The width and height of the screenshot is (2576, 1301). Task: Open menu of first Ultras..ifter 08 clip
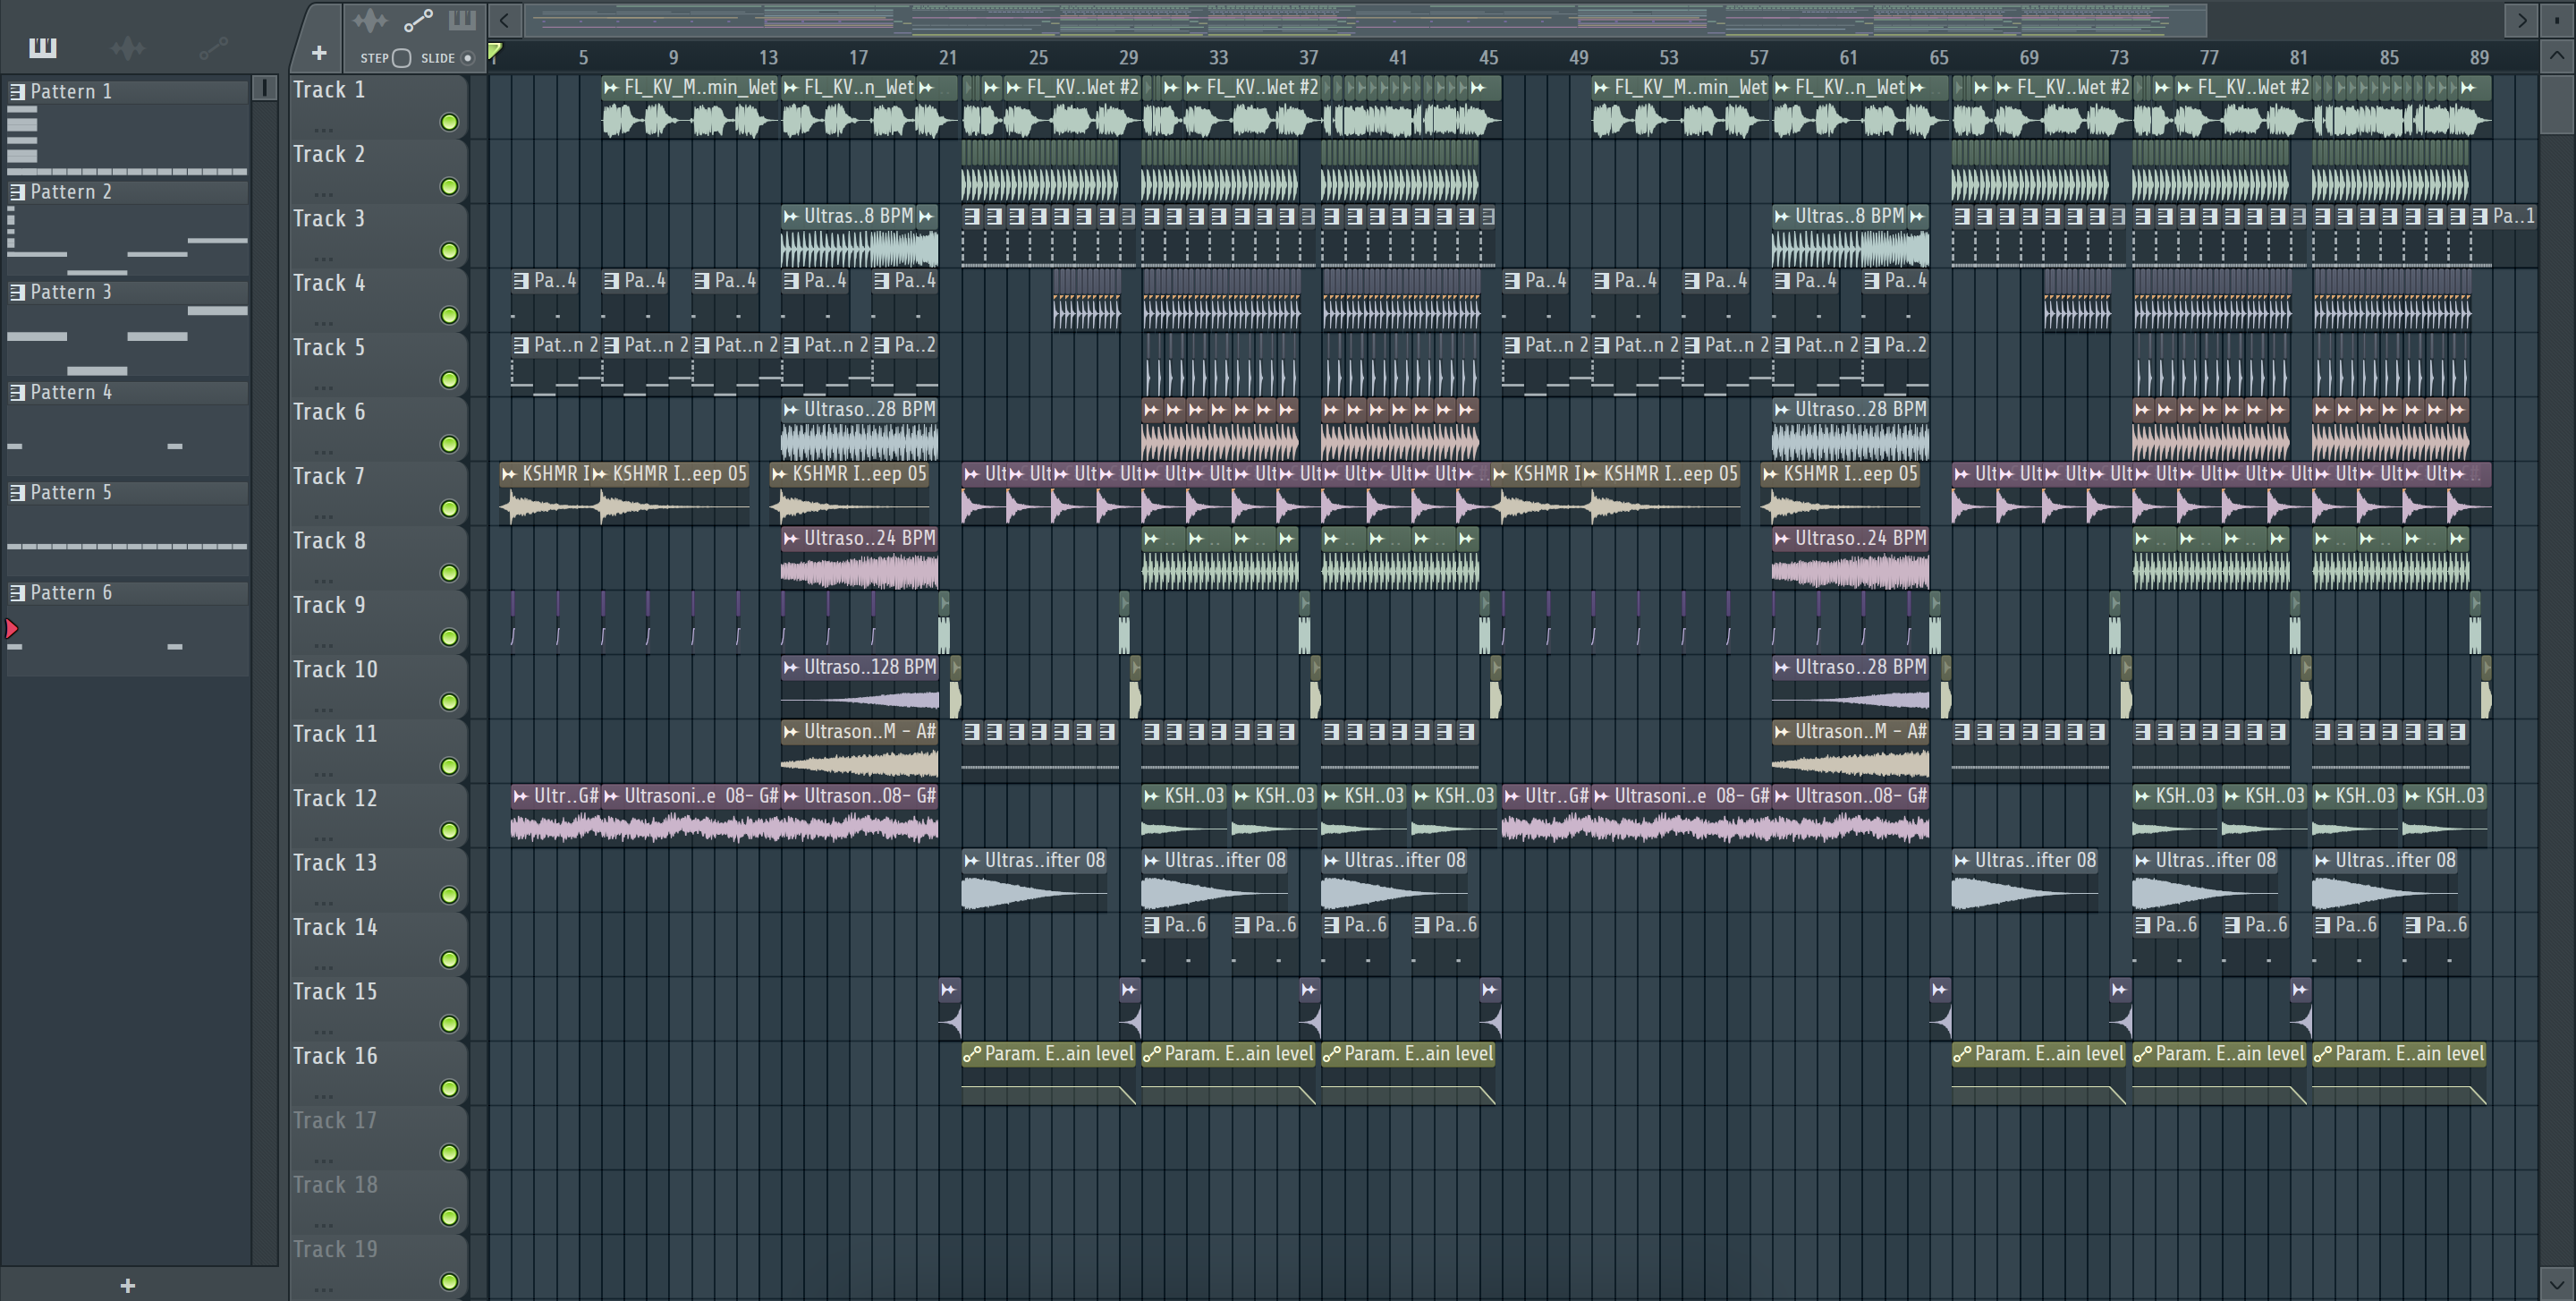click(x=971, y=860)
